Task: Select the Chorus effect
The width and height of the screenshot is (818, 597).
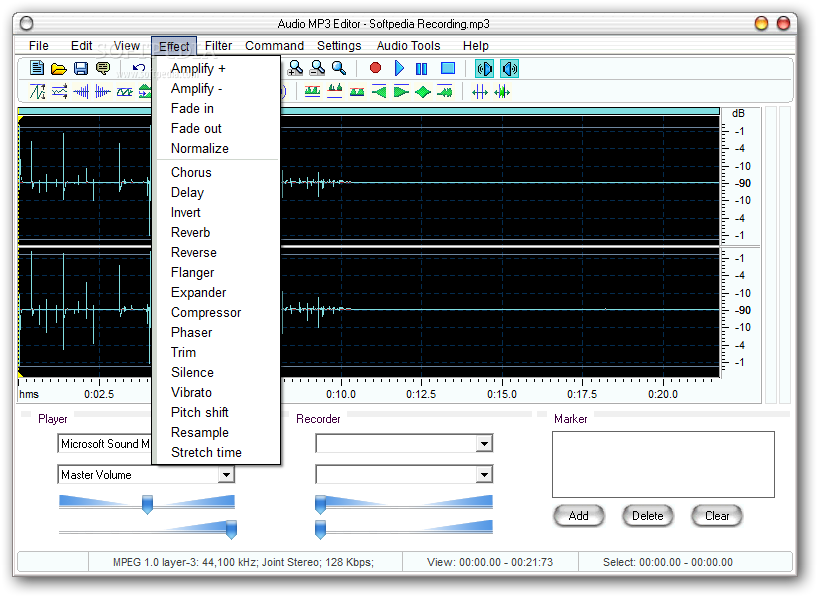Action: click(219, 173)
